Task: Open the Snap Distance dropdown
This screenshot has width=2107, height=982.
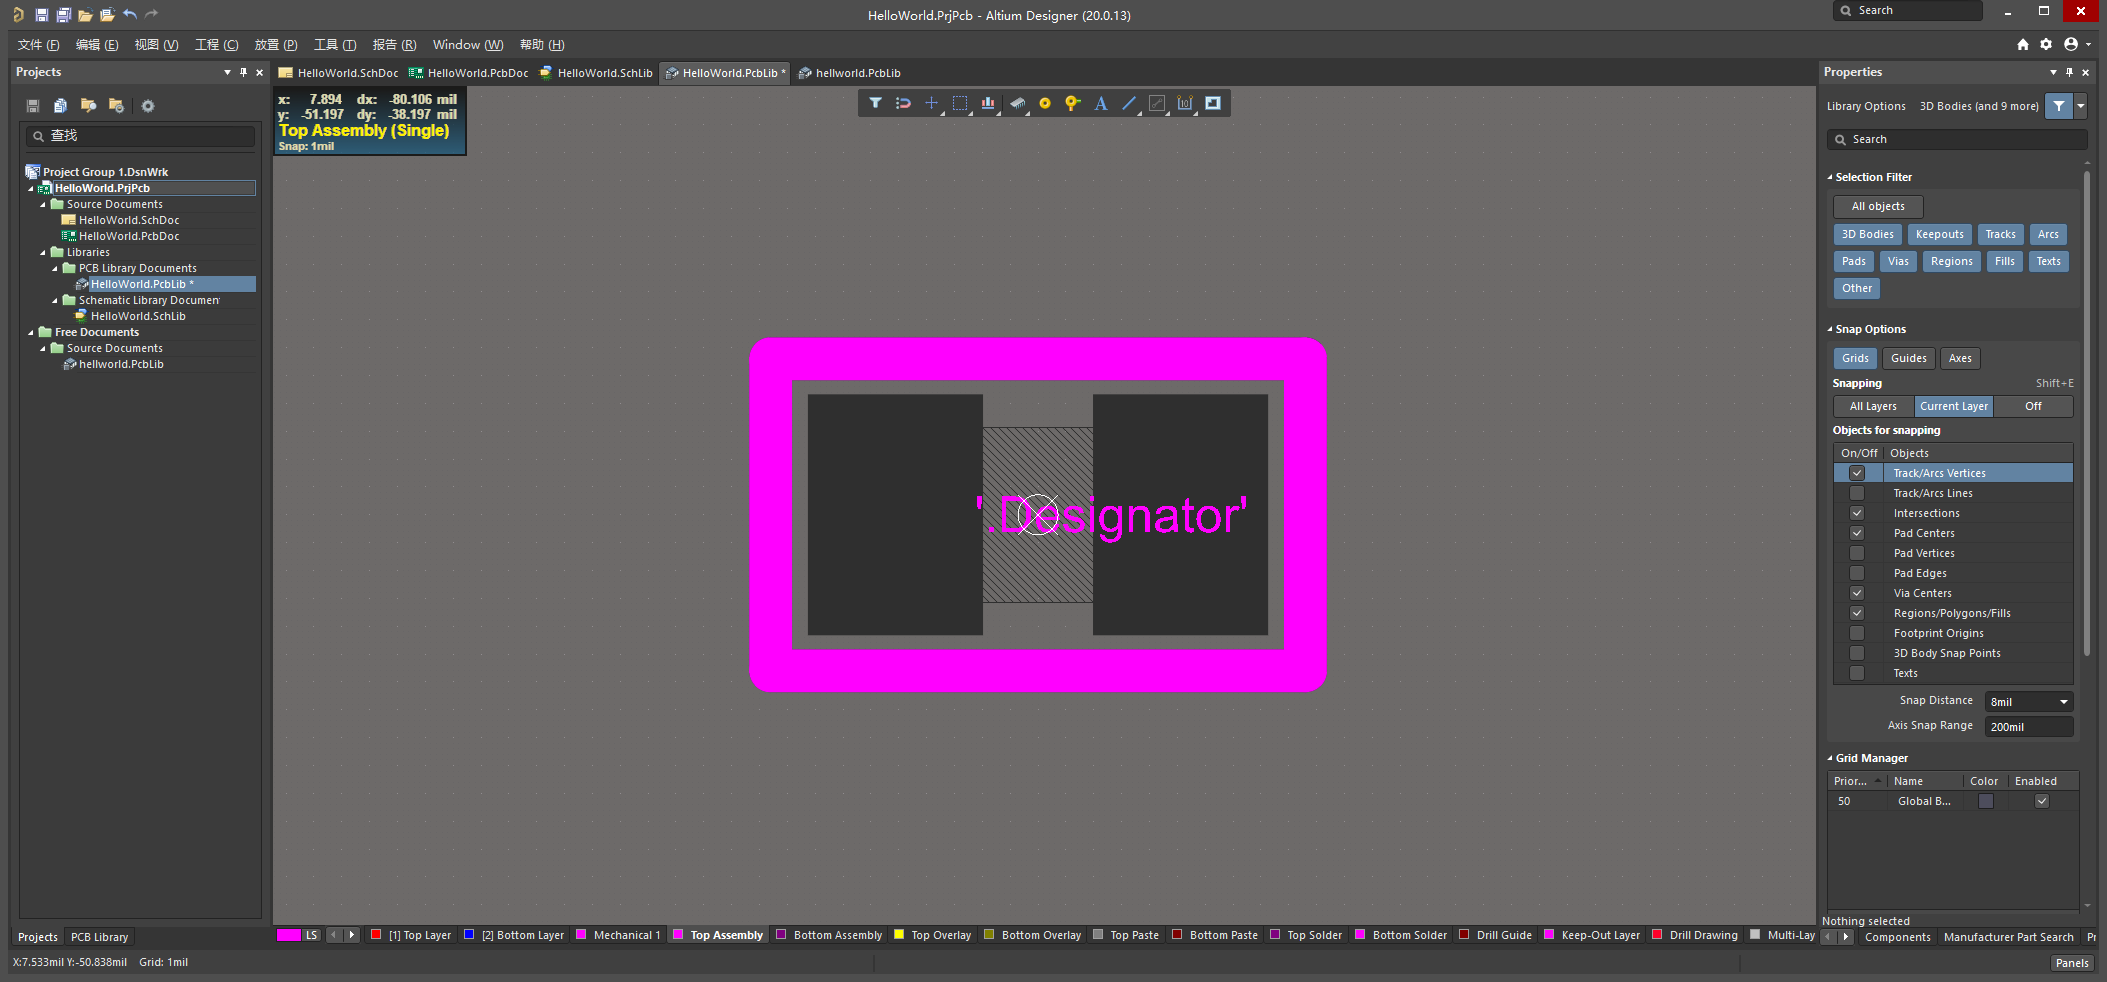Action: [x=2064, y=701]
